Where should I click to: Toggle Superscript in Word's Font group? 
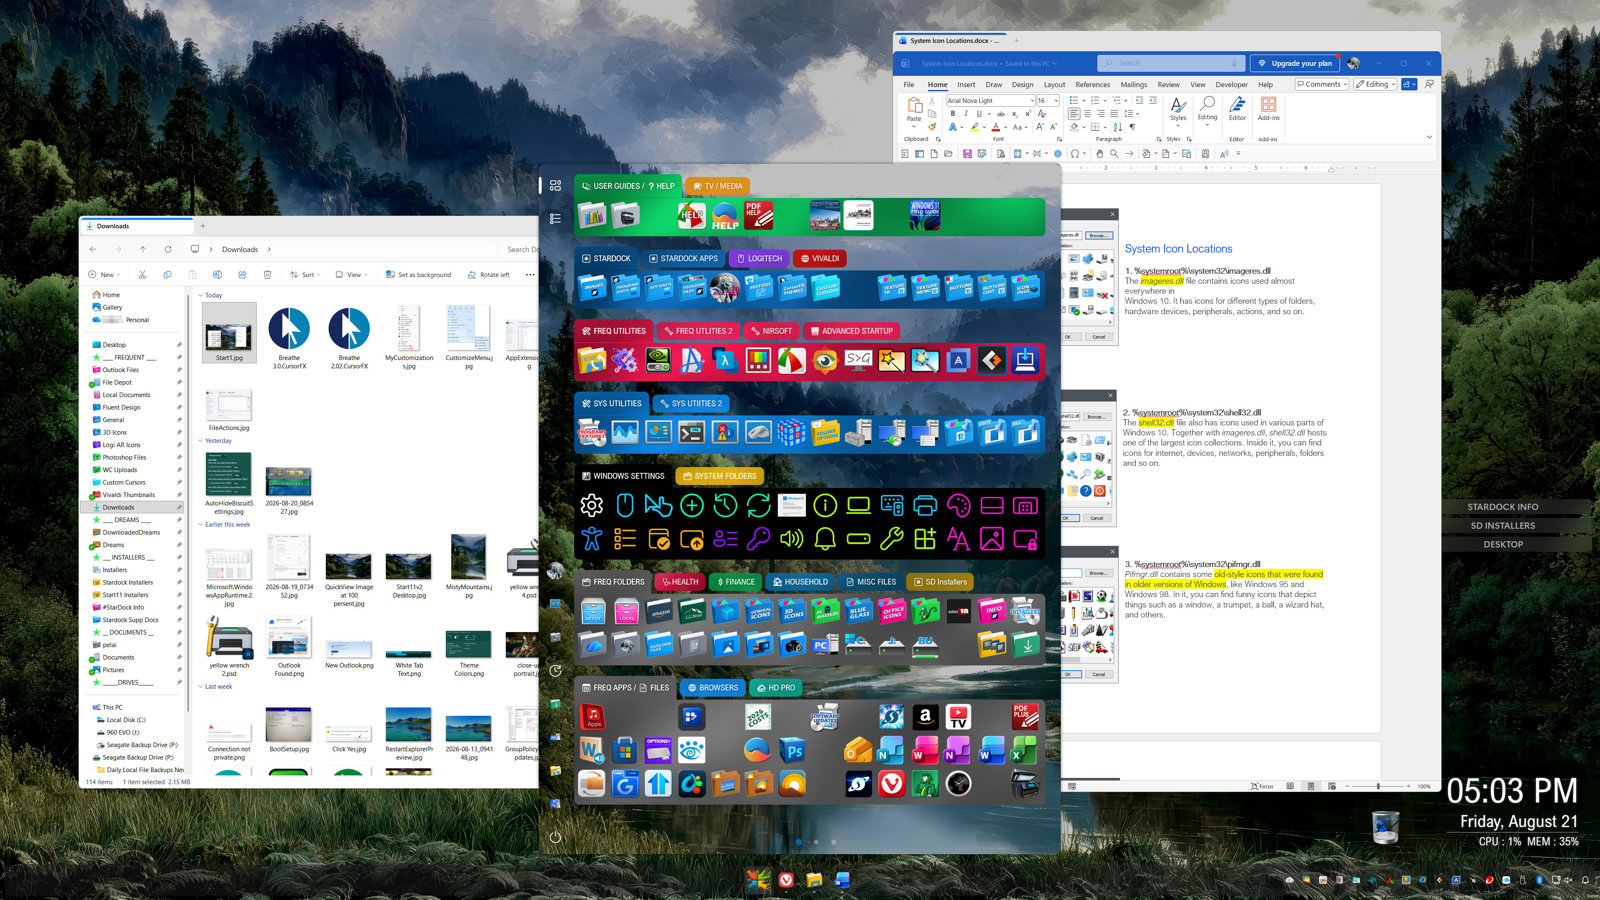[x=1028, y=114]
